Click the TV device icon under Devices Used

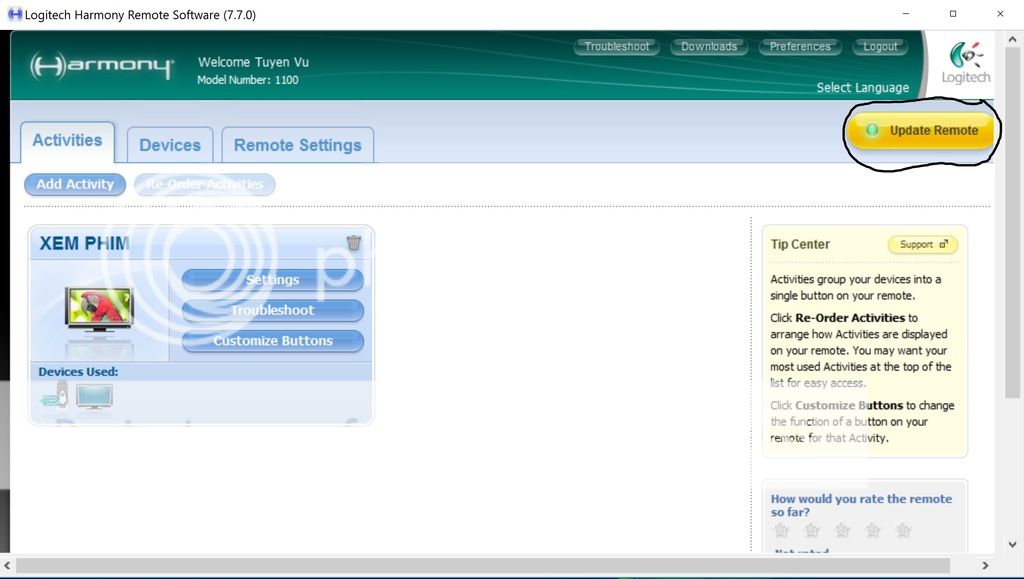(95, 397)
